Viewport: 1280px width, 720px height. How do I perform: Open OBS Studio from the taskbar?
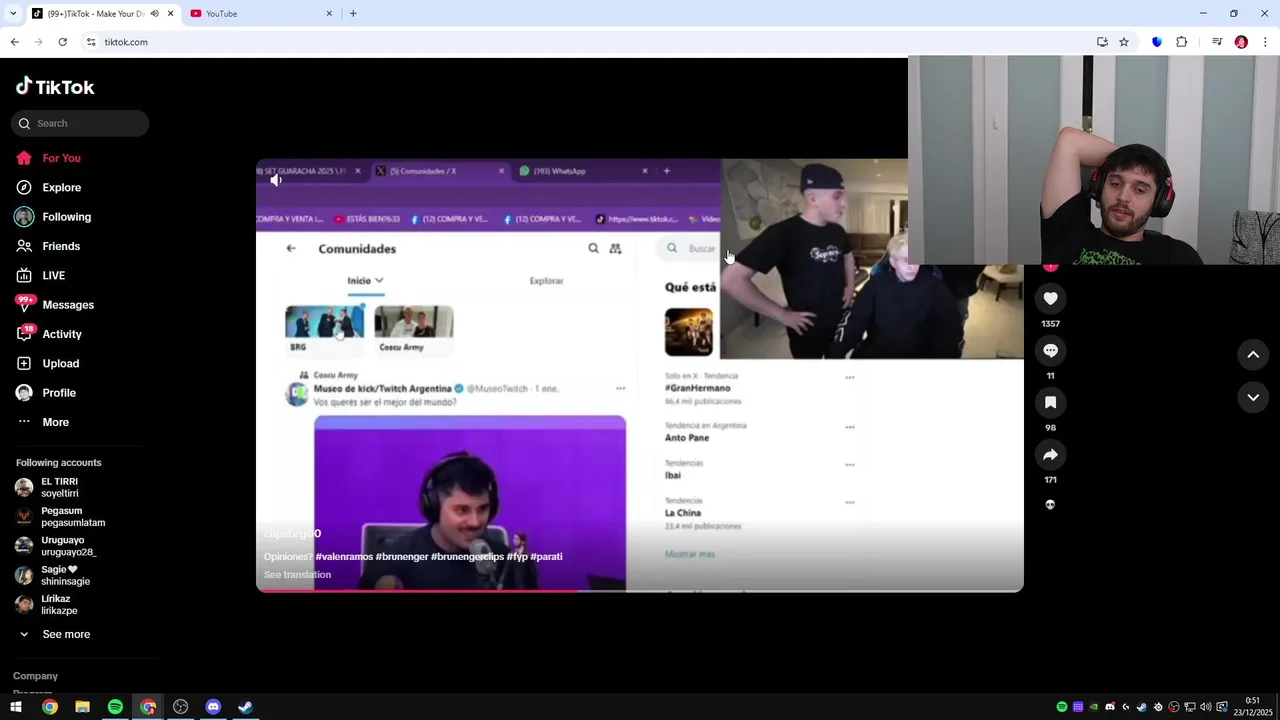coord(180,707)
